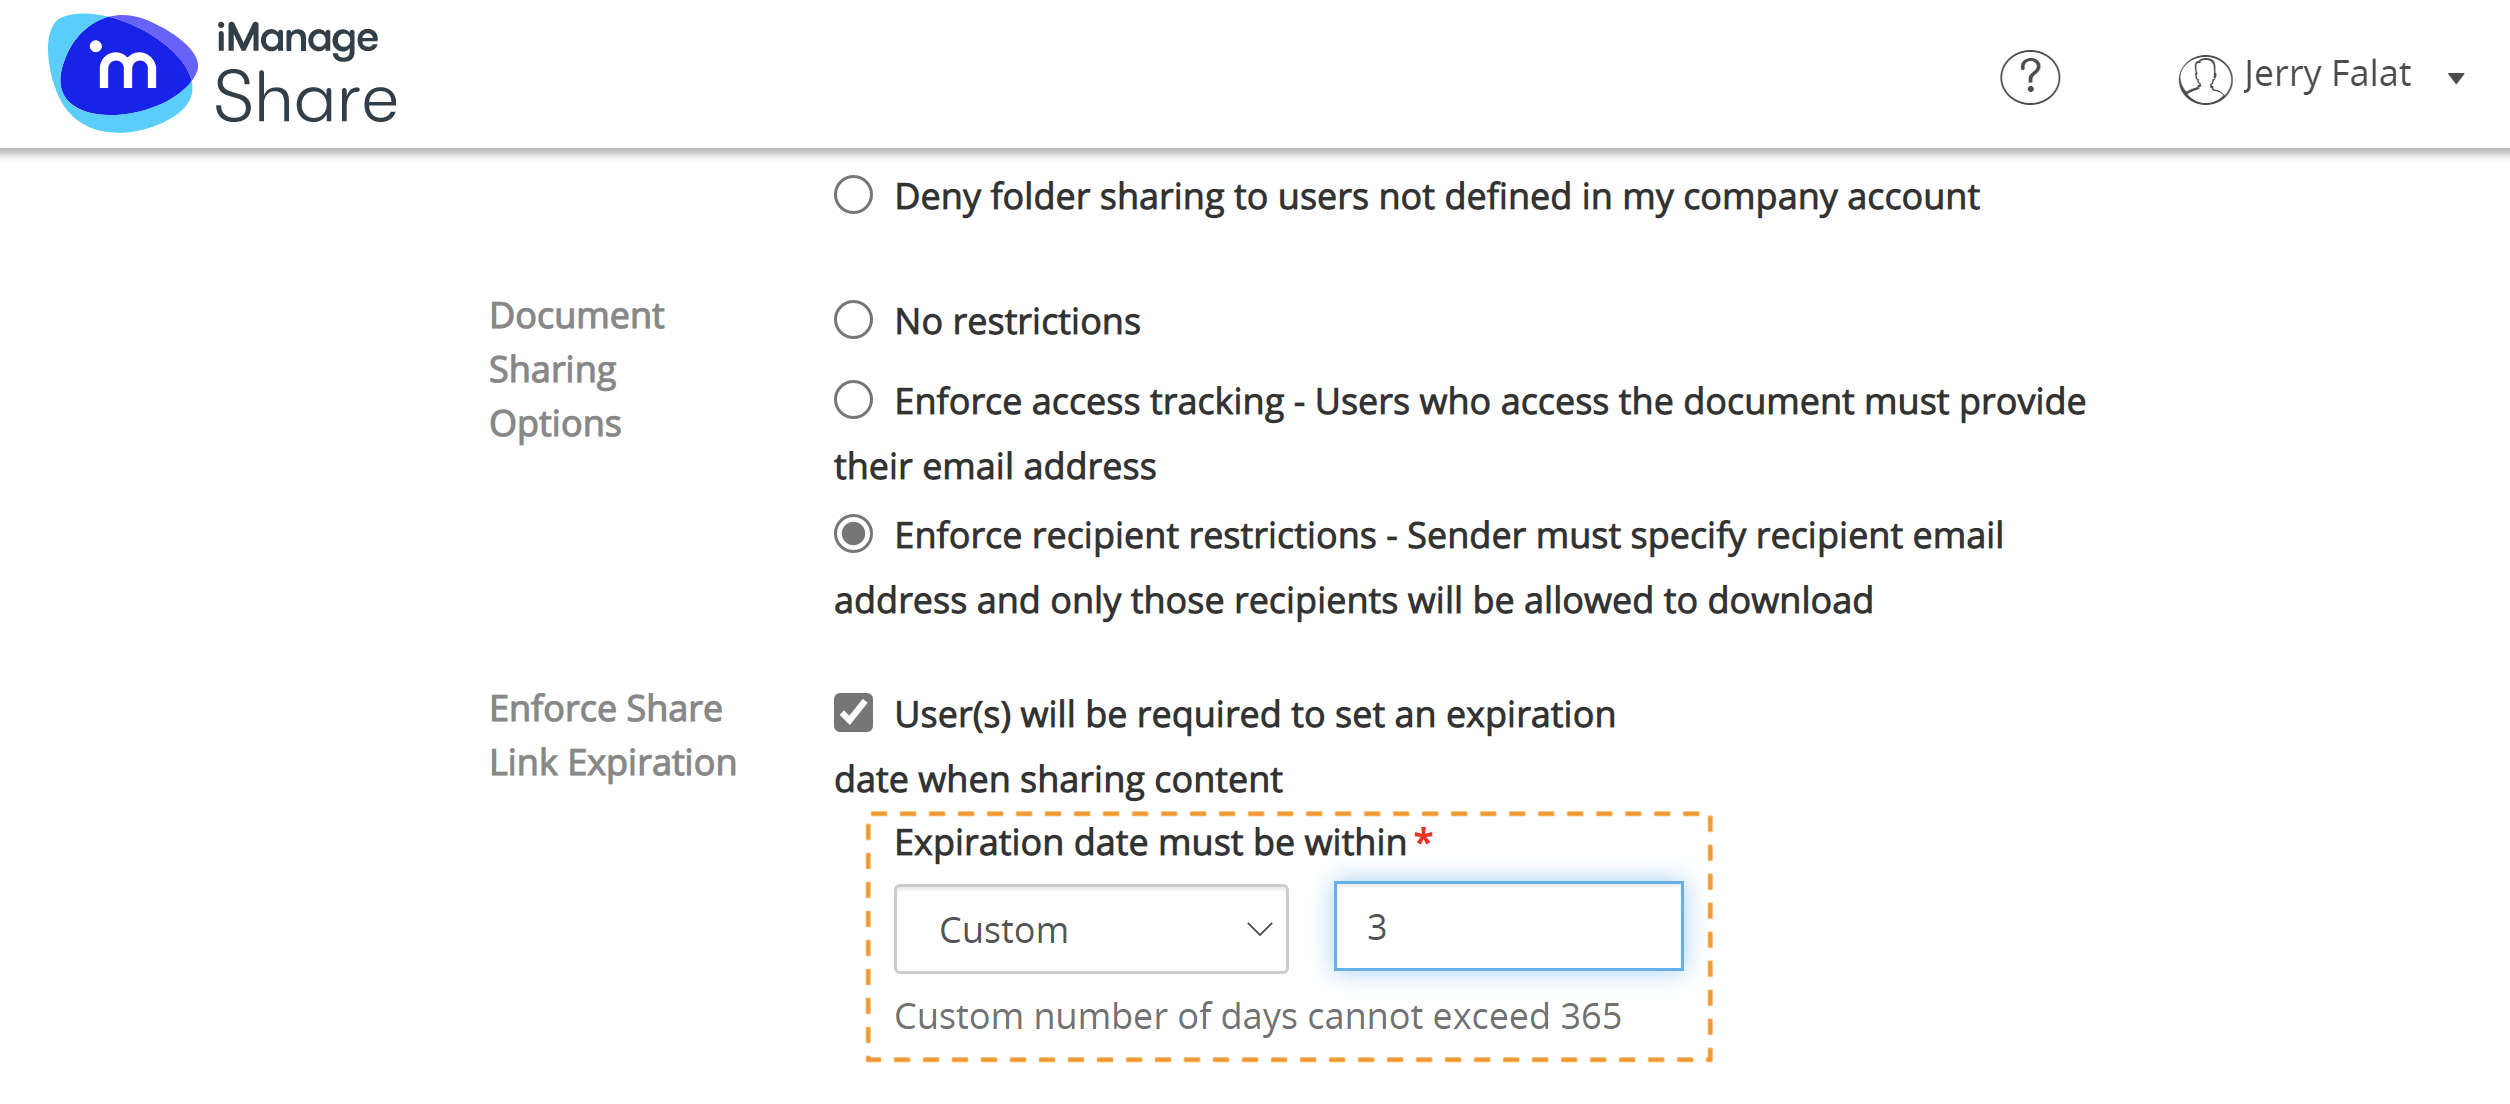The width and height of the screenshot is (2510, 1104).
Task: Click "User(s) will be required" checkbox label text
Action: pos(1254,715)
